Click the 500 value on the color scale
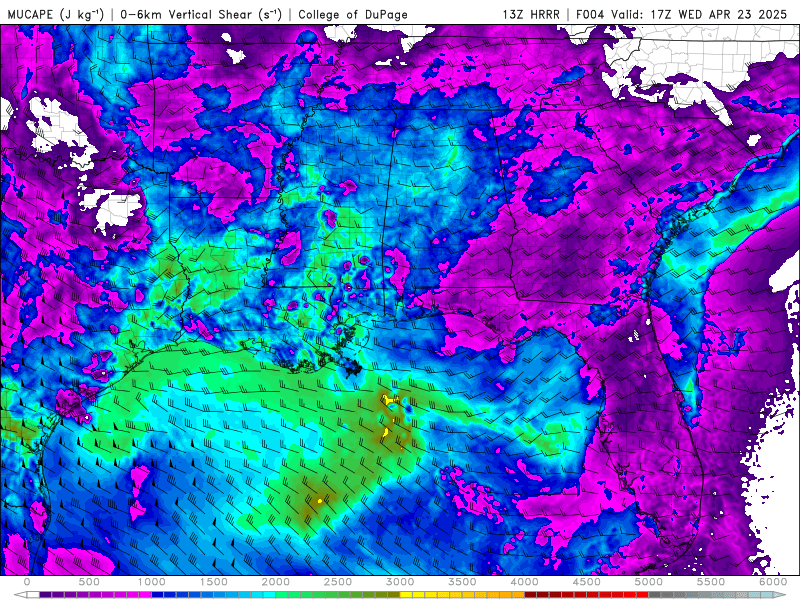 click(x=89, y=582)
